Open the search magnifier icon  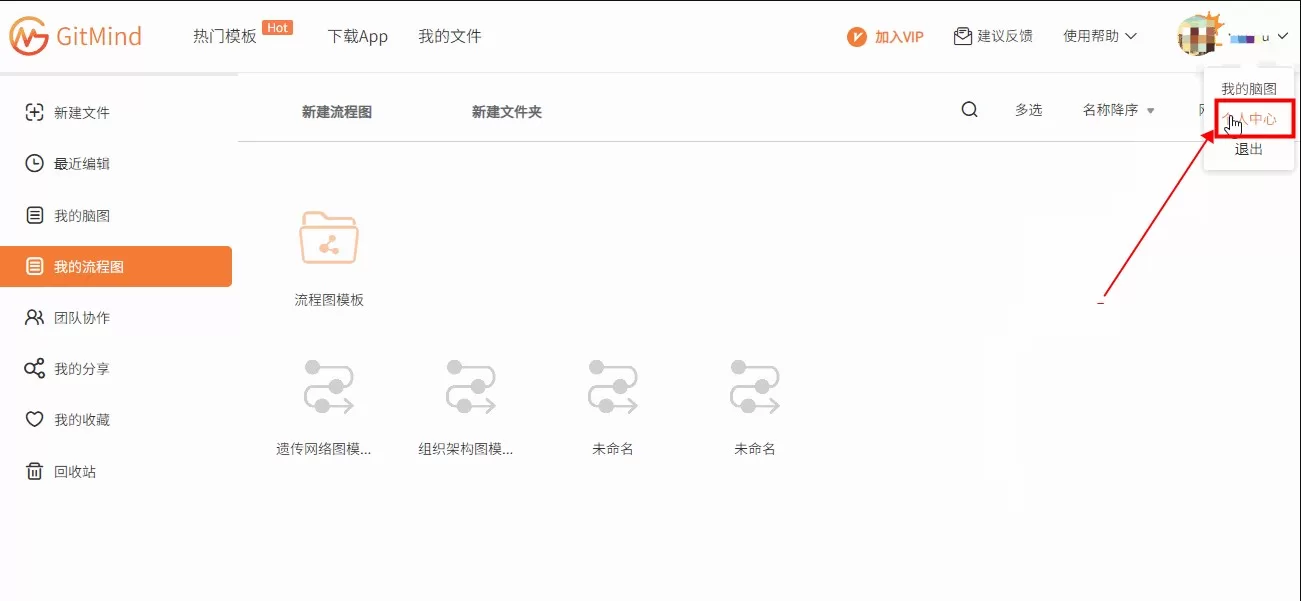coord(969,110)
